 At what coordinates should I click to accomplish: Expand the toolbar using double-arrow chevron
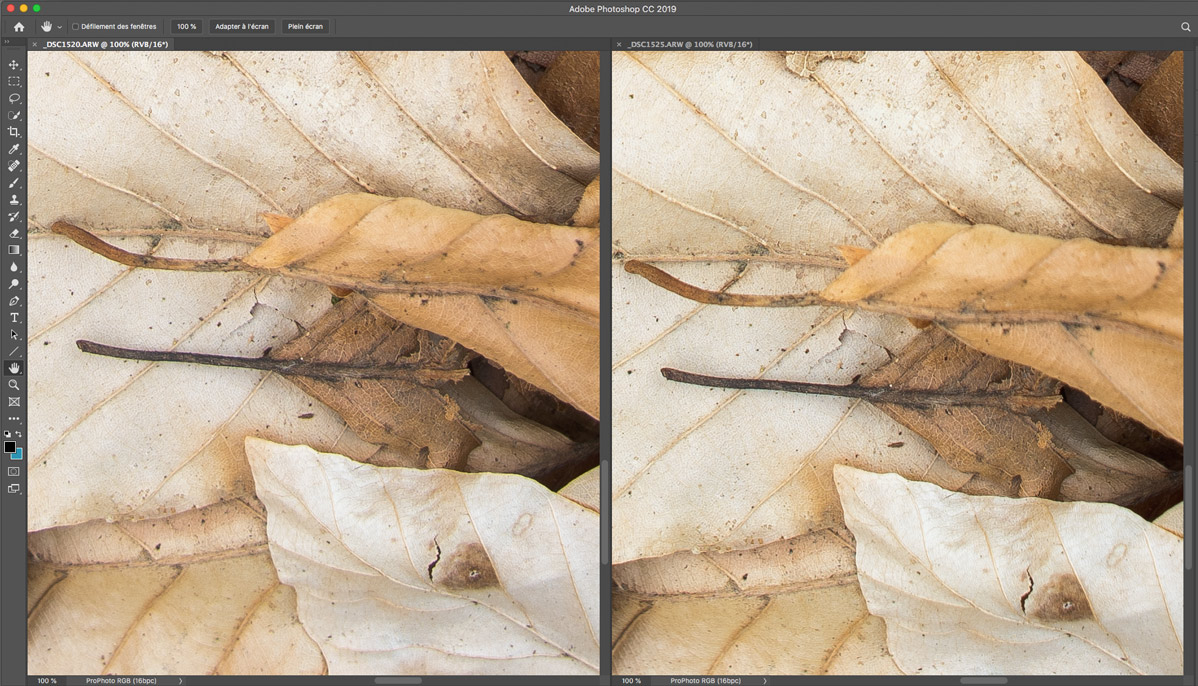[6, 42]
